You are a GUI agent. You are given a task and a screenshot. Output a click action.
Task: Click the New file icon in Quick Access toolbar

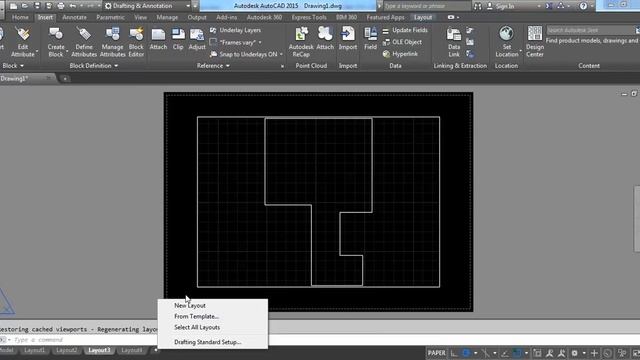pos(13,6)
